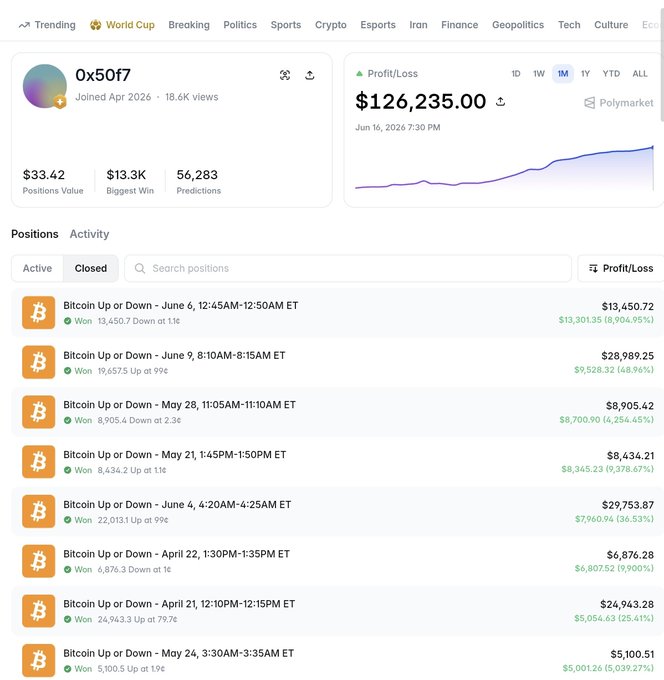Image resolution: width=664 pixels, height=680 pixels.
Task: Click Bitcoin icon for April 22 market
Action: click(x=39, y=561)
